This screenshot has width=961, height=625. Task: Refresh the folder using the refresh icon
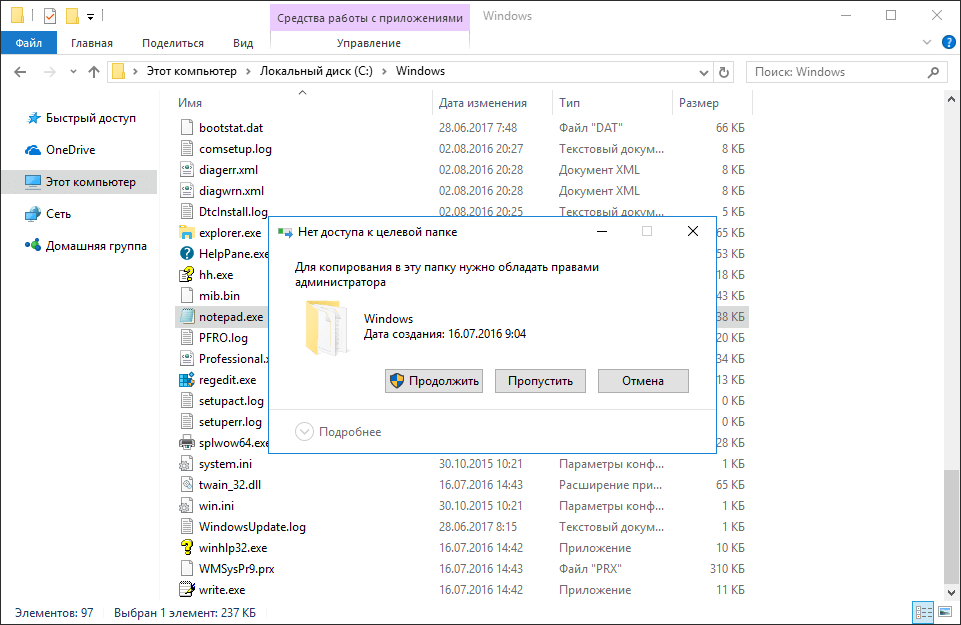click(x=723, y=71)
